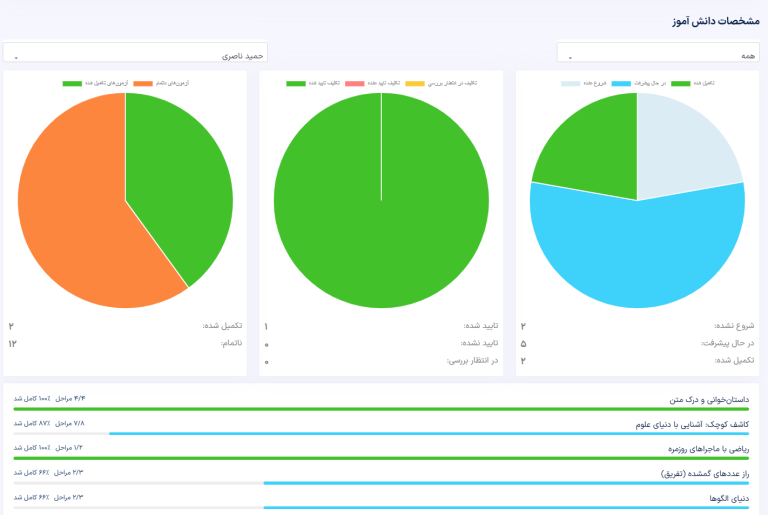Image resolution: width=768 pixels, height=515 pixels.
Task: Open the داستان‌خوانی و درک متن course
Action: [x=698, y=399]
